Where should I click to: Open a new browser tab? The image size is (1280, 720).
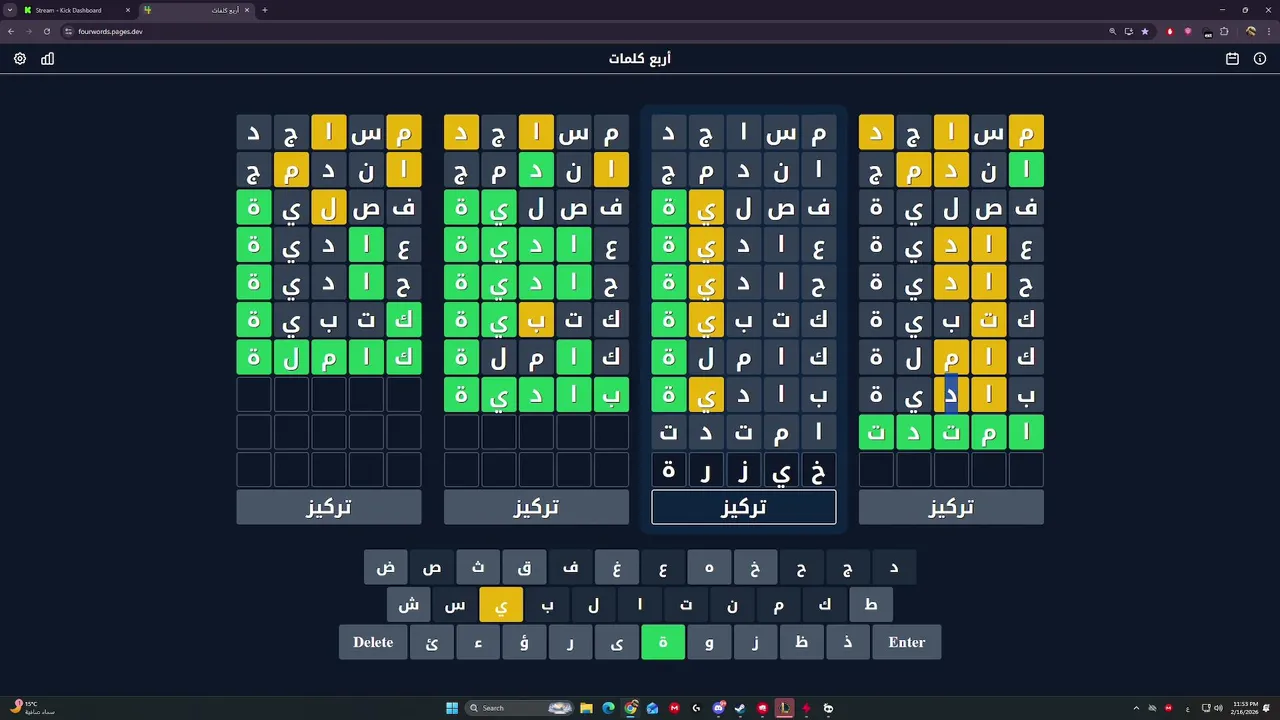264,10
